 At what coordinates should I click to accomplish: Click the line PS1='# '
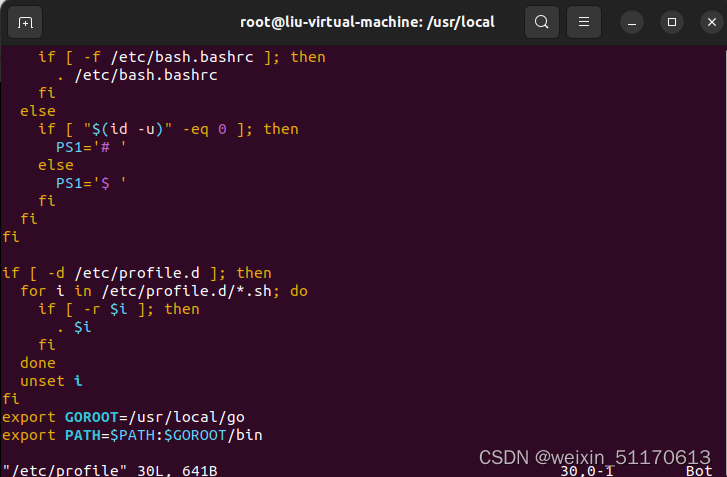pos(91,147)
